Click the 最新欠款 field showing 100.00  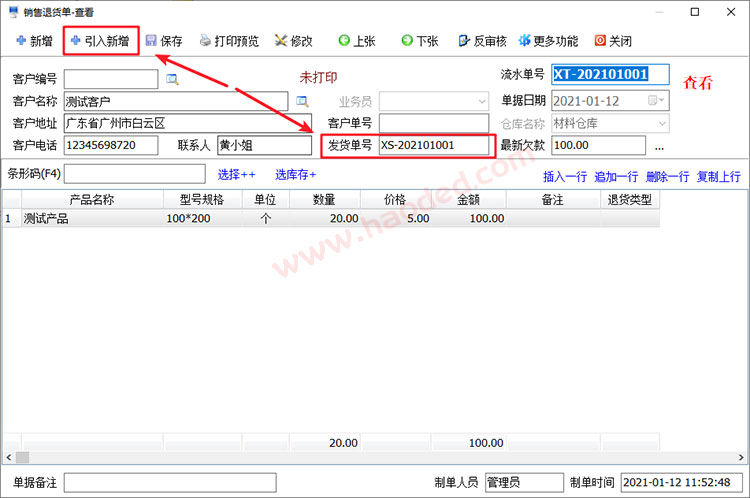[598, 145]
